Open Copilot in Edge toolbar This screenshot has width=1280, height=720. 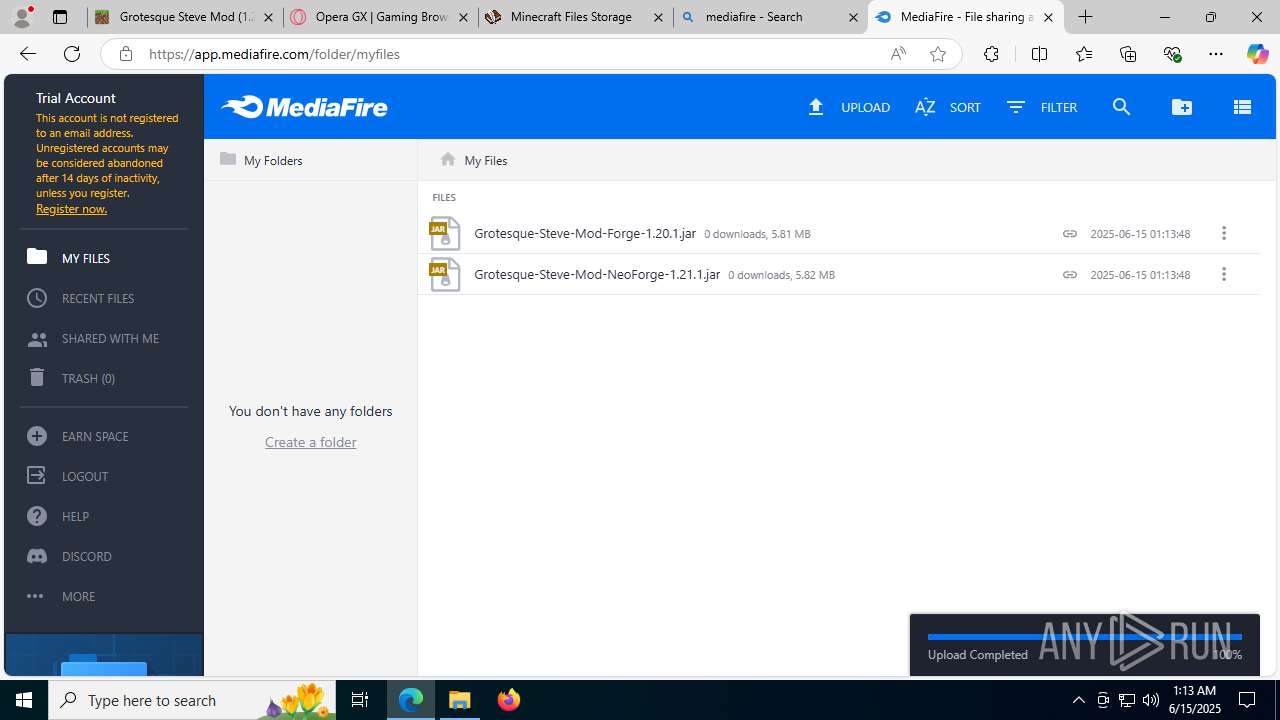pos(1257,54)
